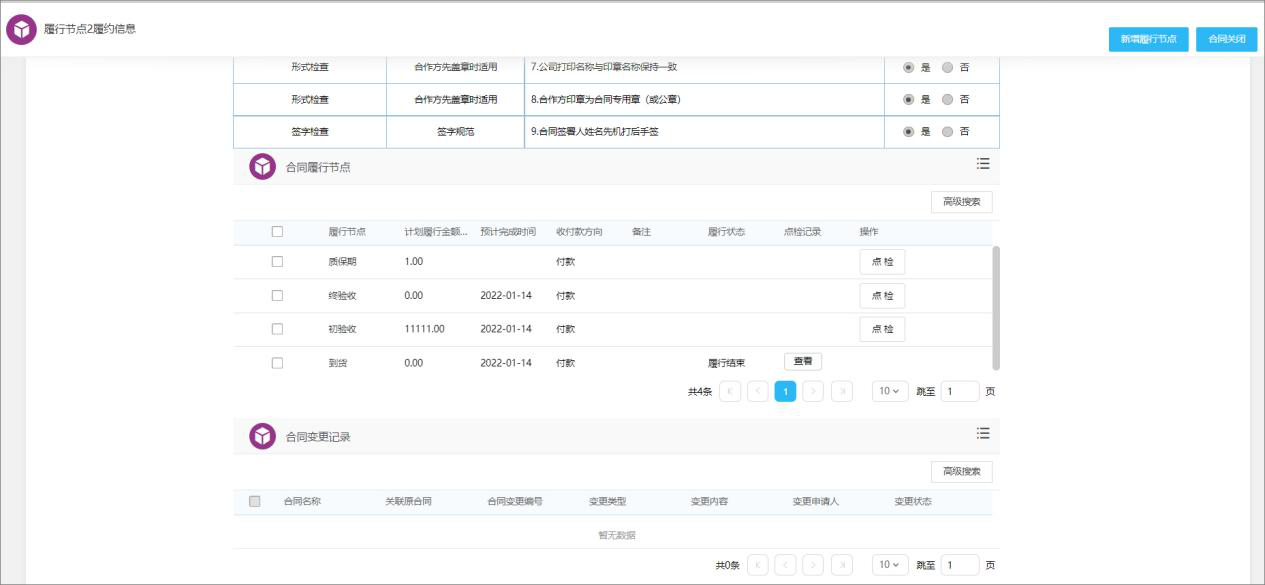Click the page header cube logo icon

pyautogui.click(x=21, y=30)
